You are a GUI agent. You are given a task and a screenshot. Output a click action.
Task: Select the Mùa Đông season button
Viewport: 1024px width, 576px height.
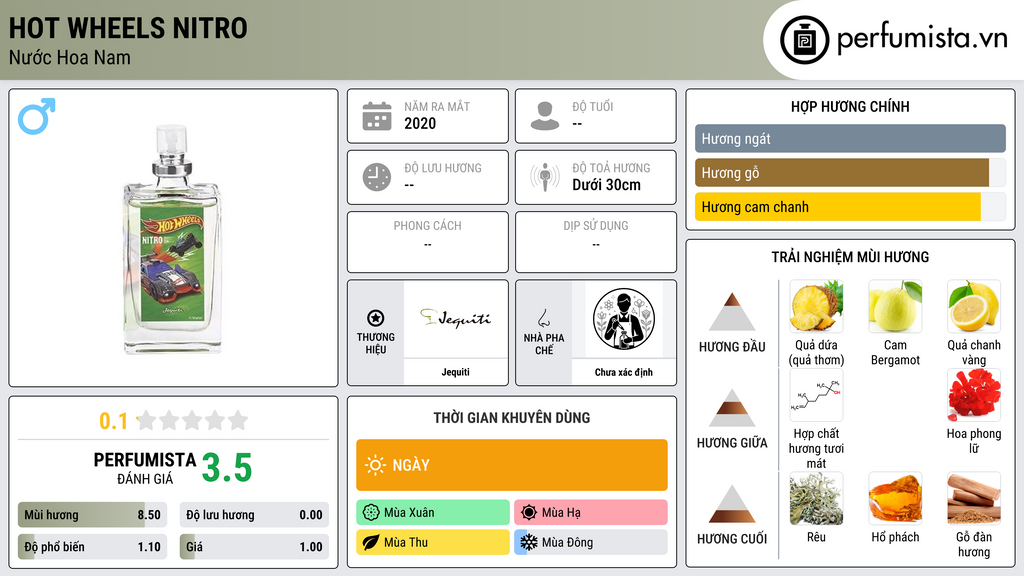coord(590,542)
